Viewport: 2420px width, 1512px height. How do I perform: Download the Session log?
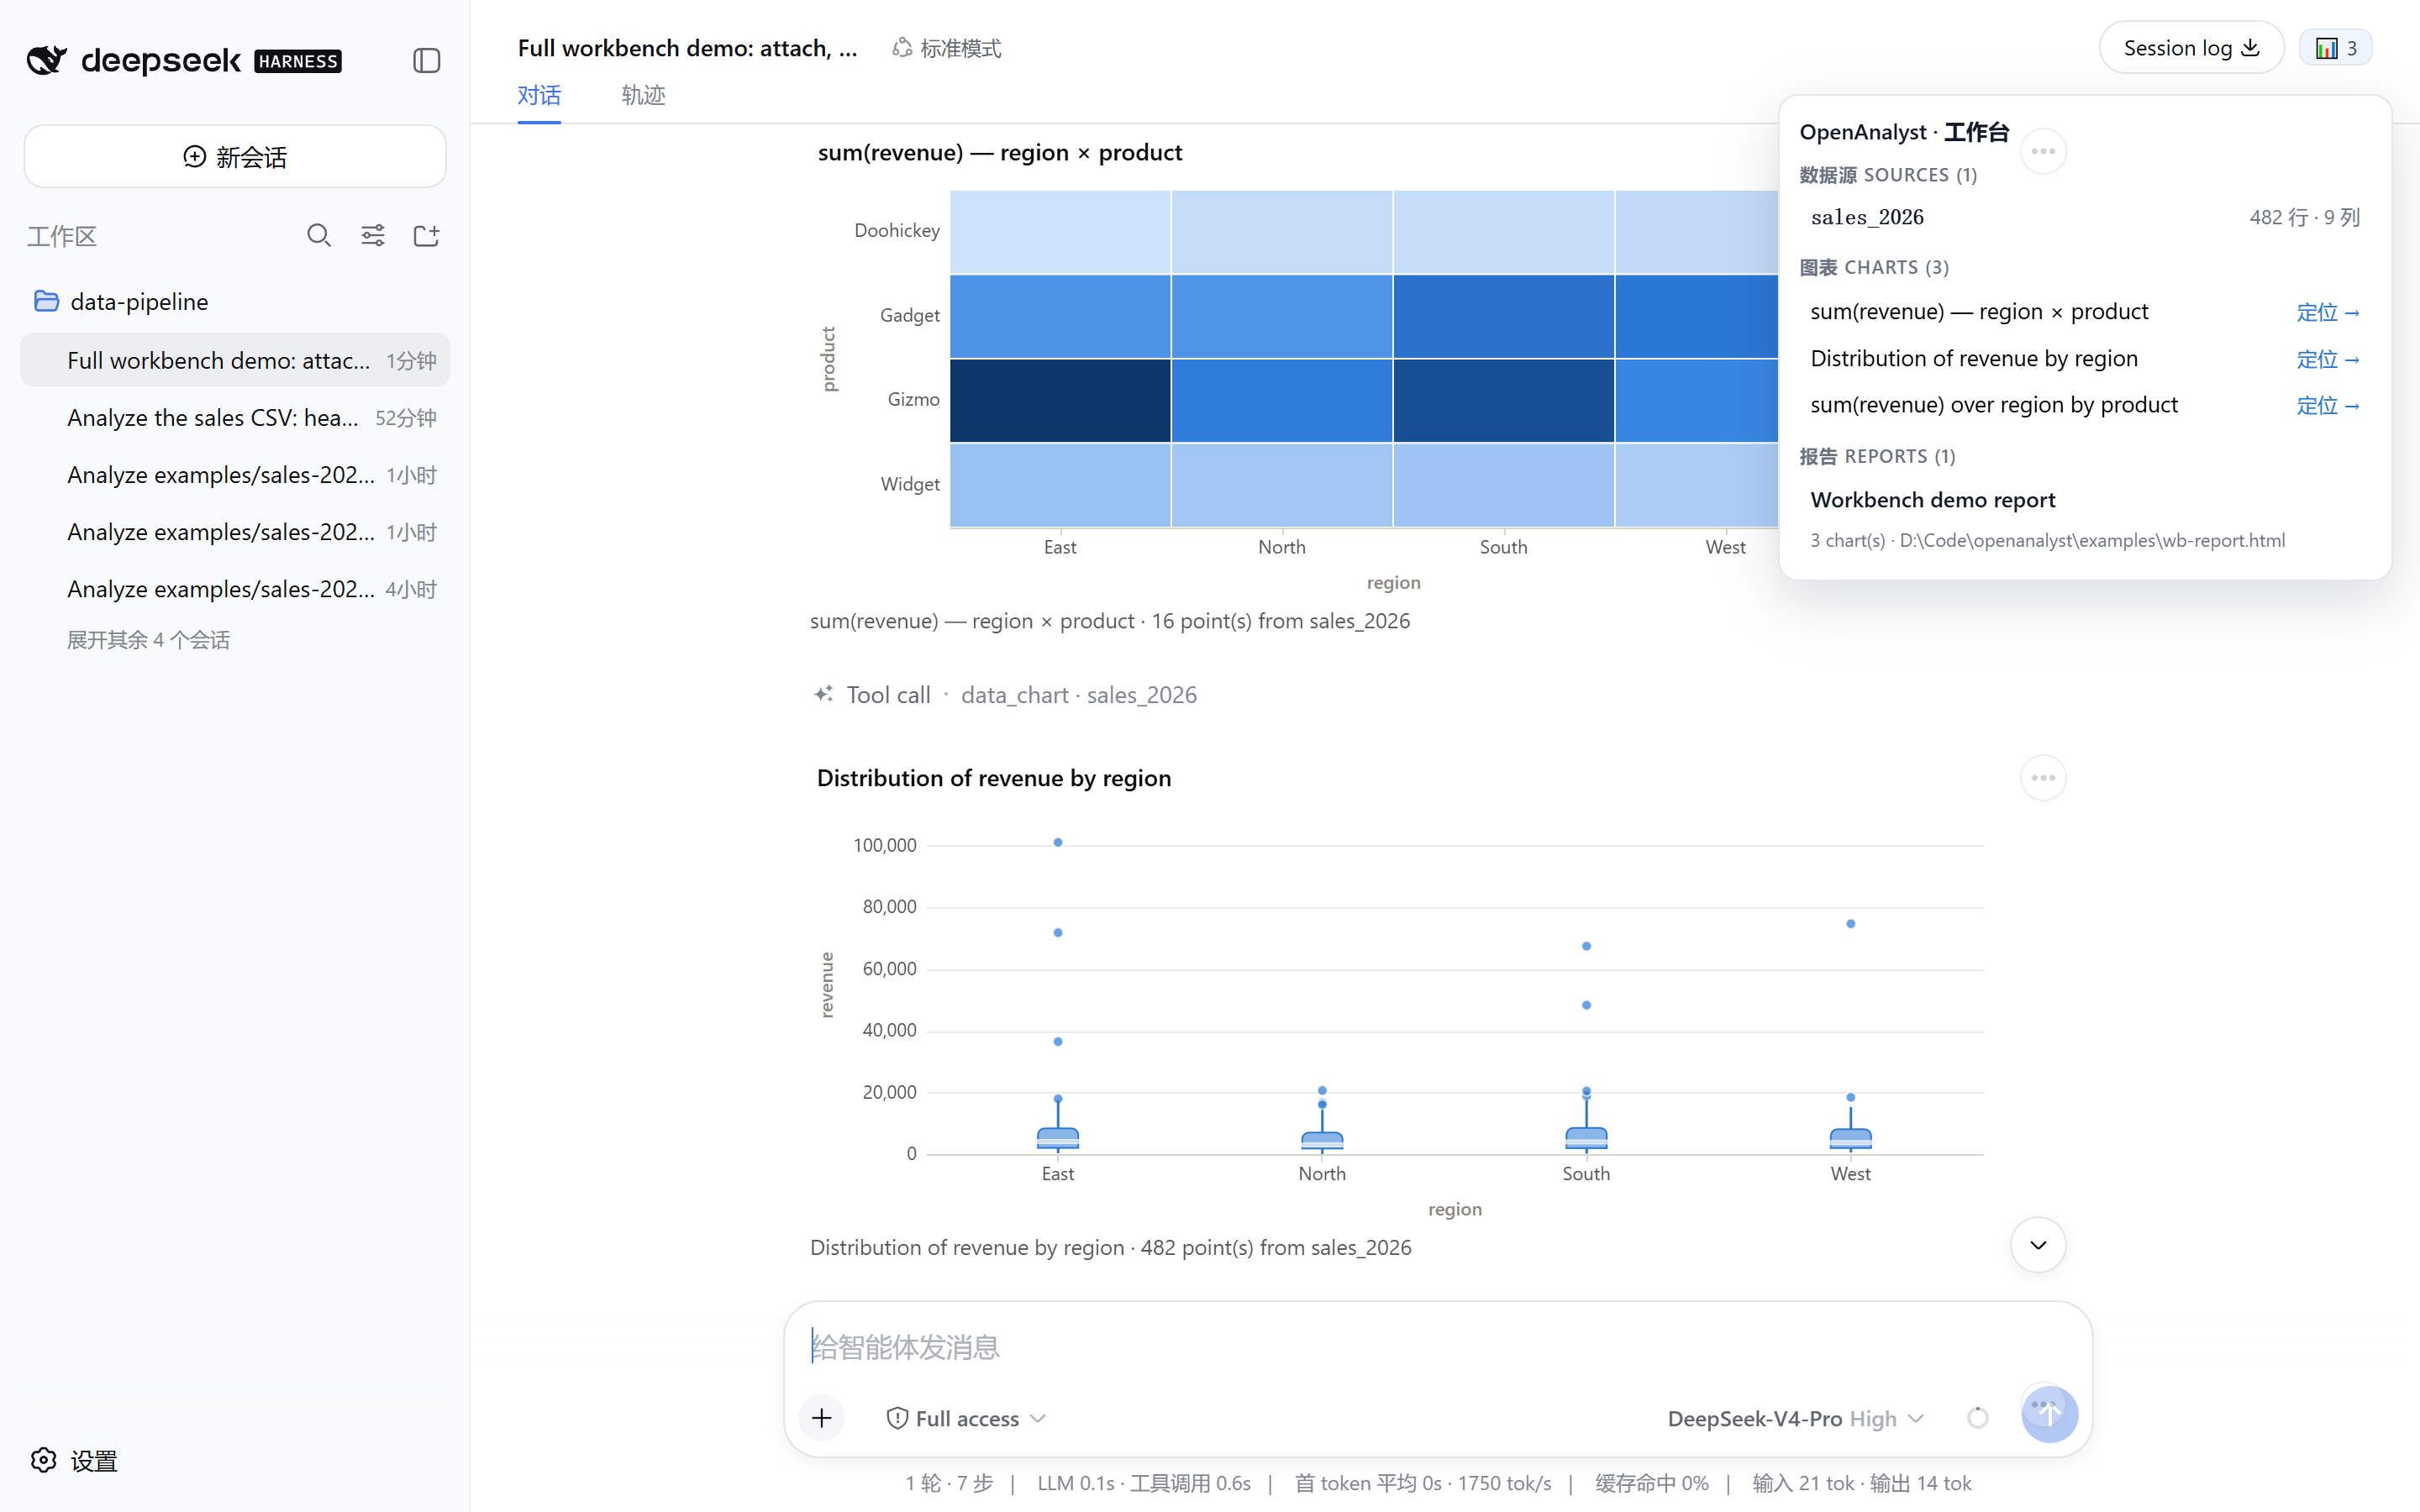[2191, 48]
